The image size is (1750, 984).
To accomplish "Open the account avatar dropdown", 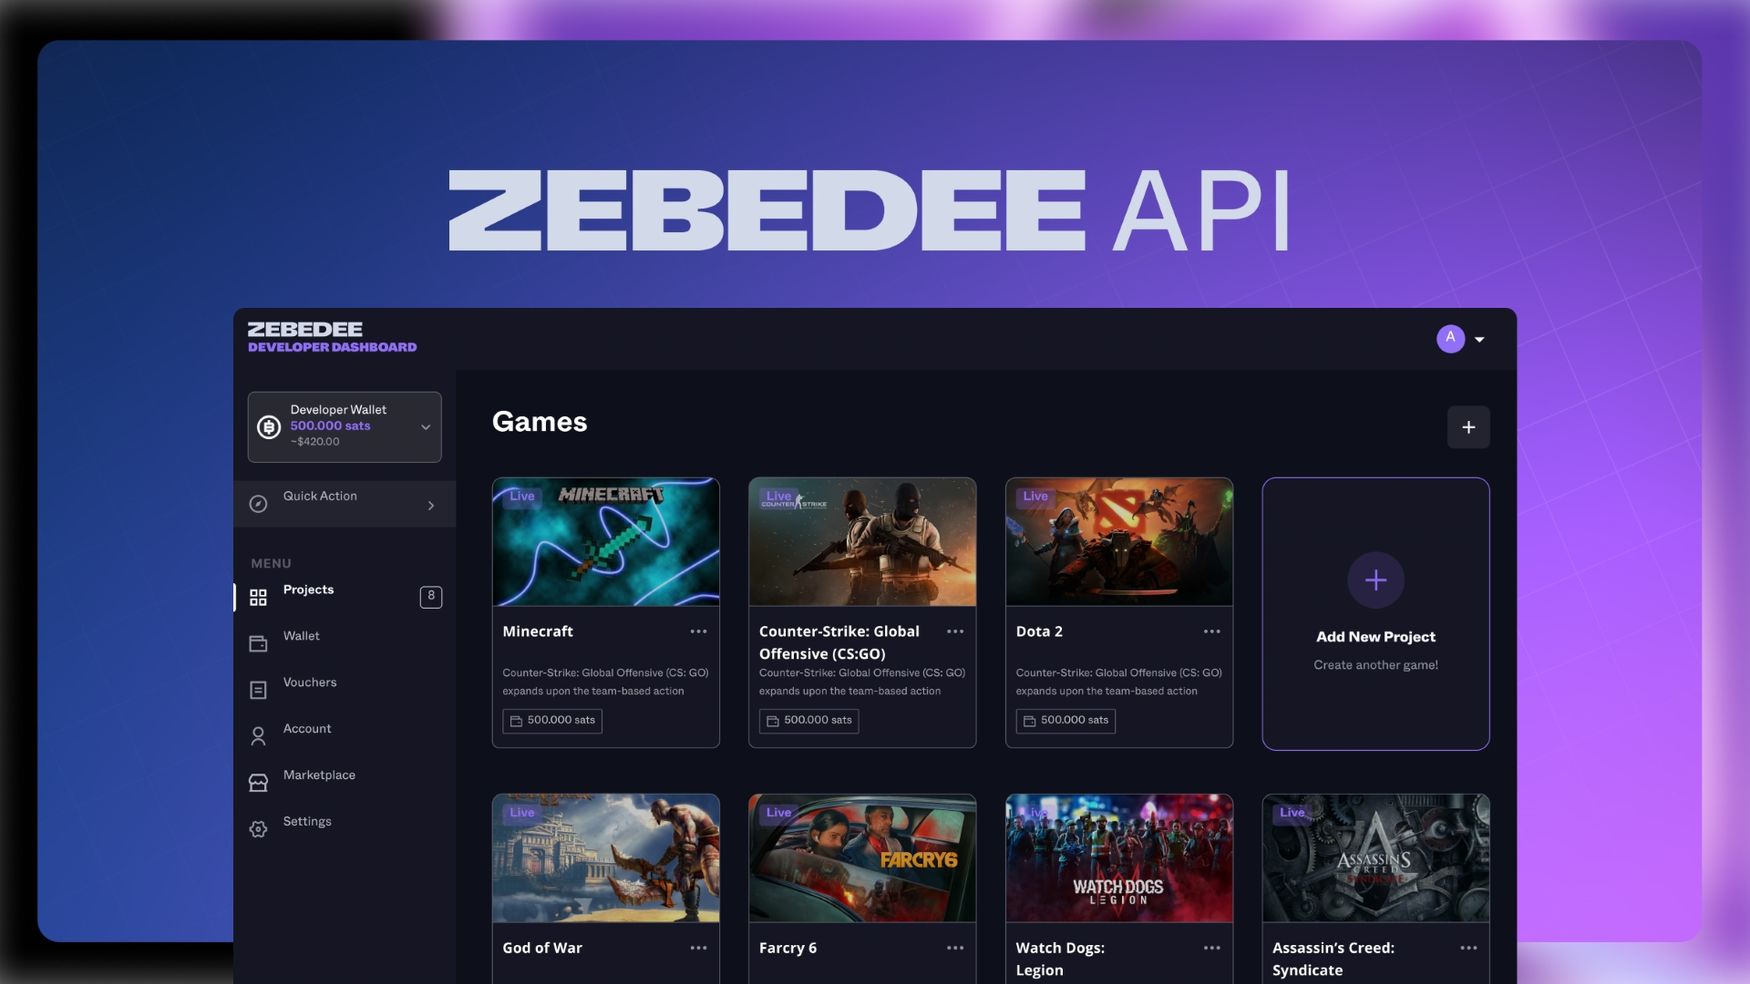I will click(1450, 338).
